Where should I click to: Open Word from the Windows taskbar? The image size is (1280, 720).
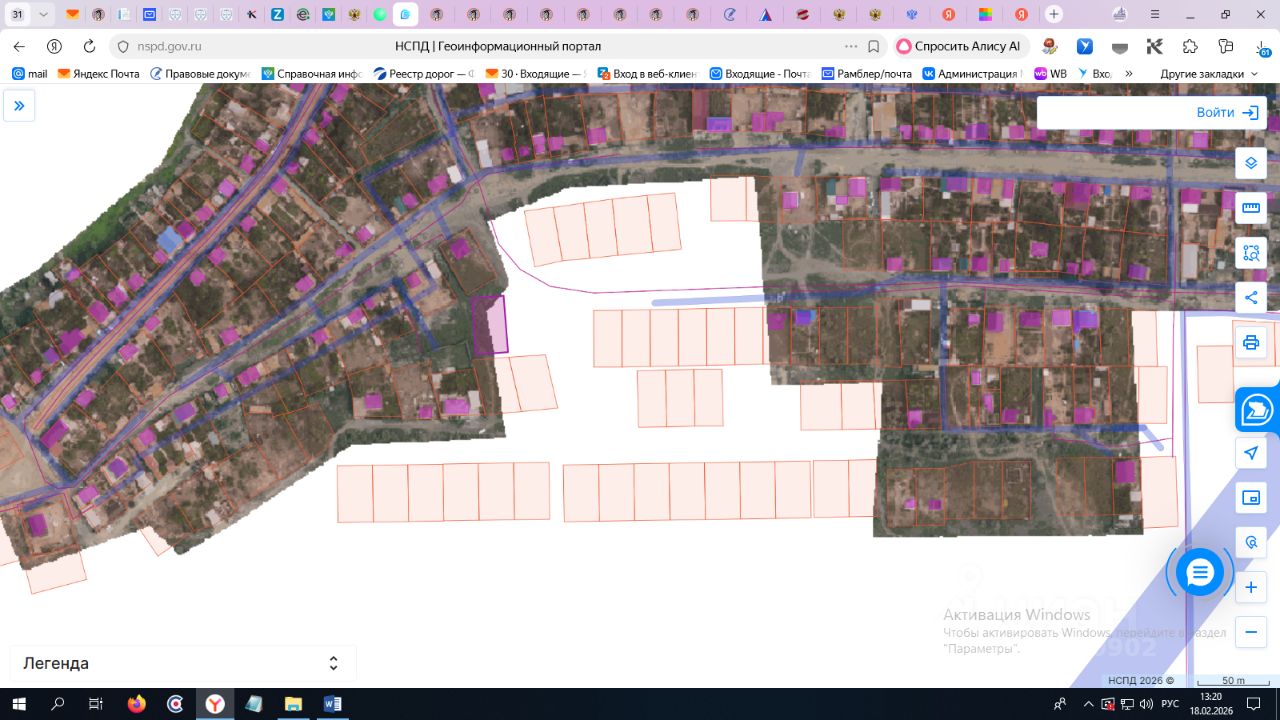[332, 704]
